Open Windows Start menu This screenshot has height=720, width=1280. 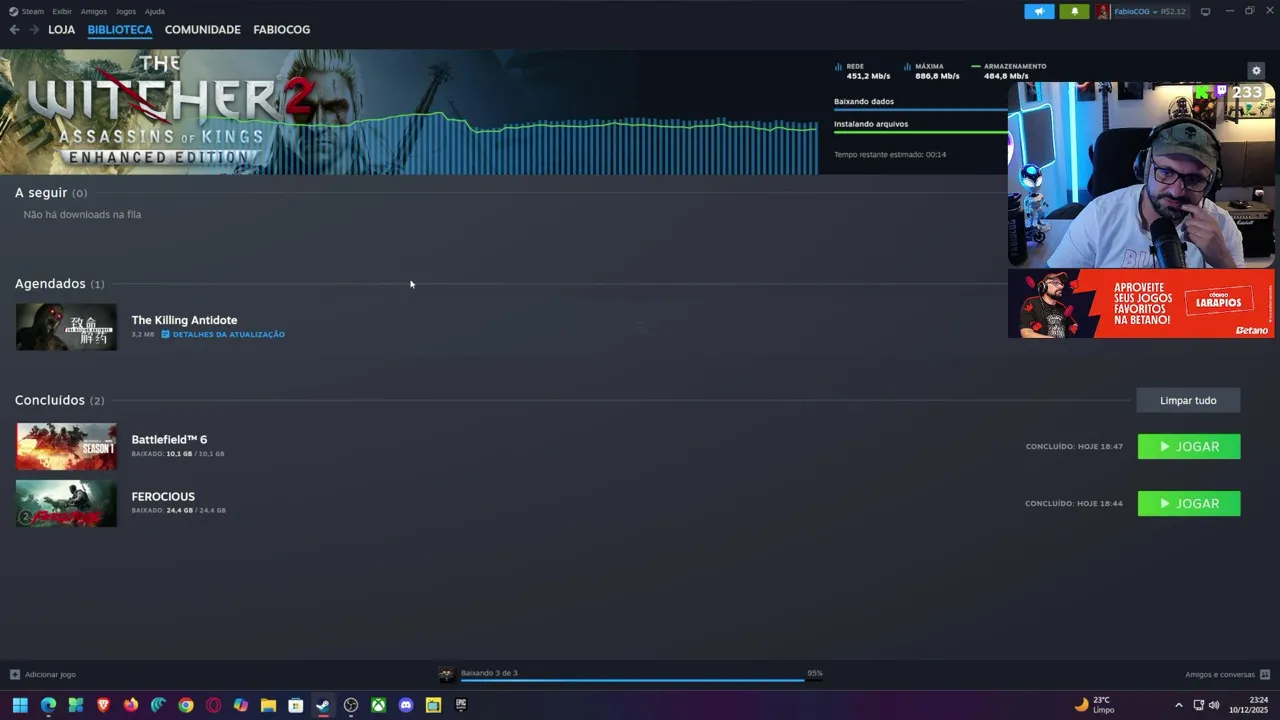point(20,705)
